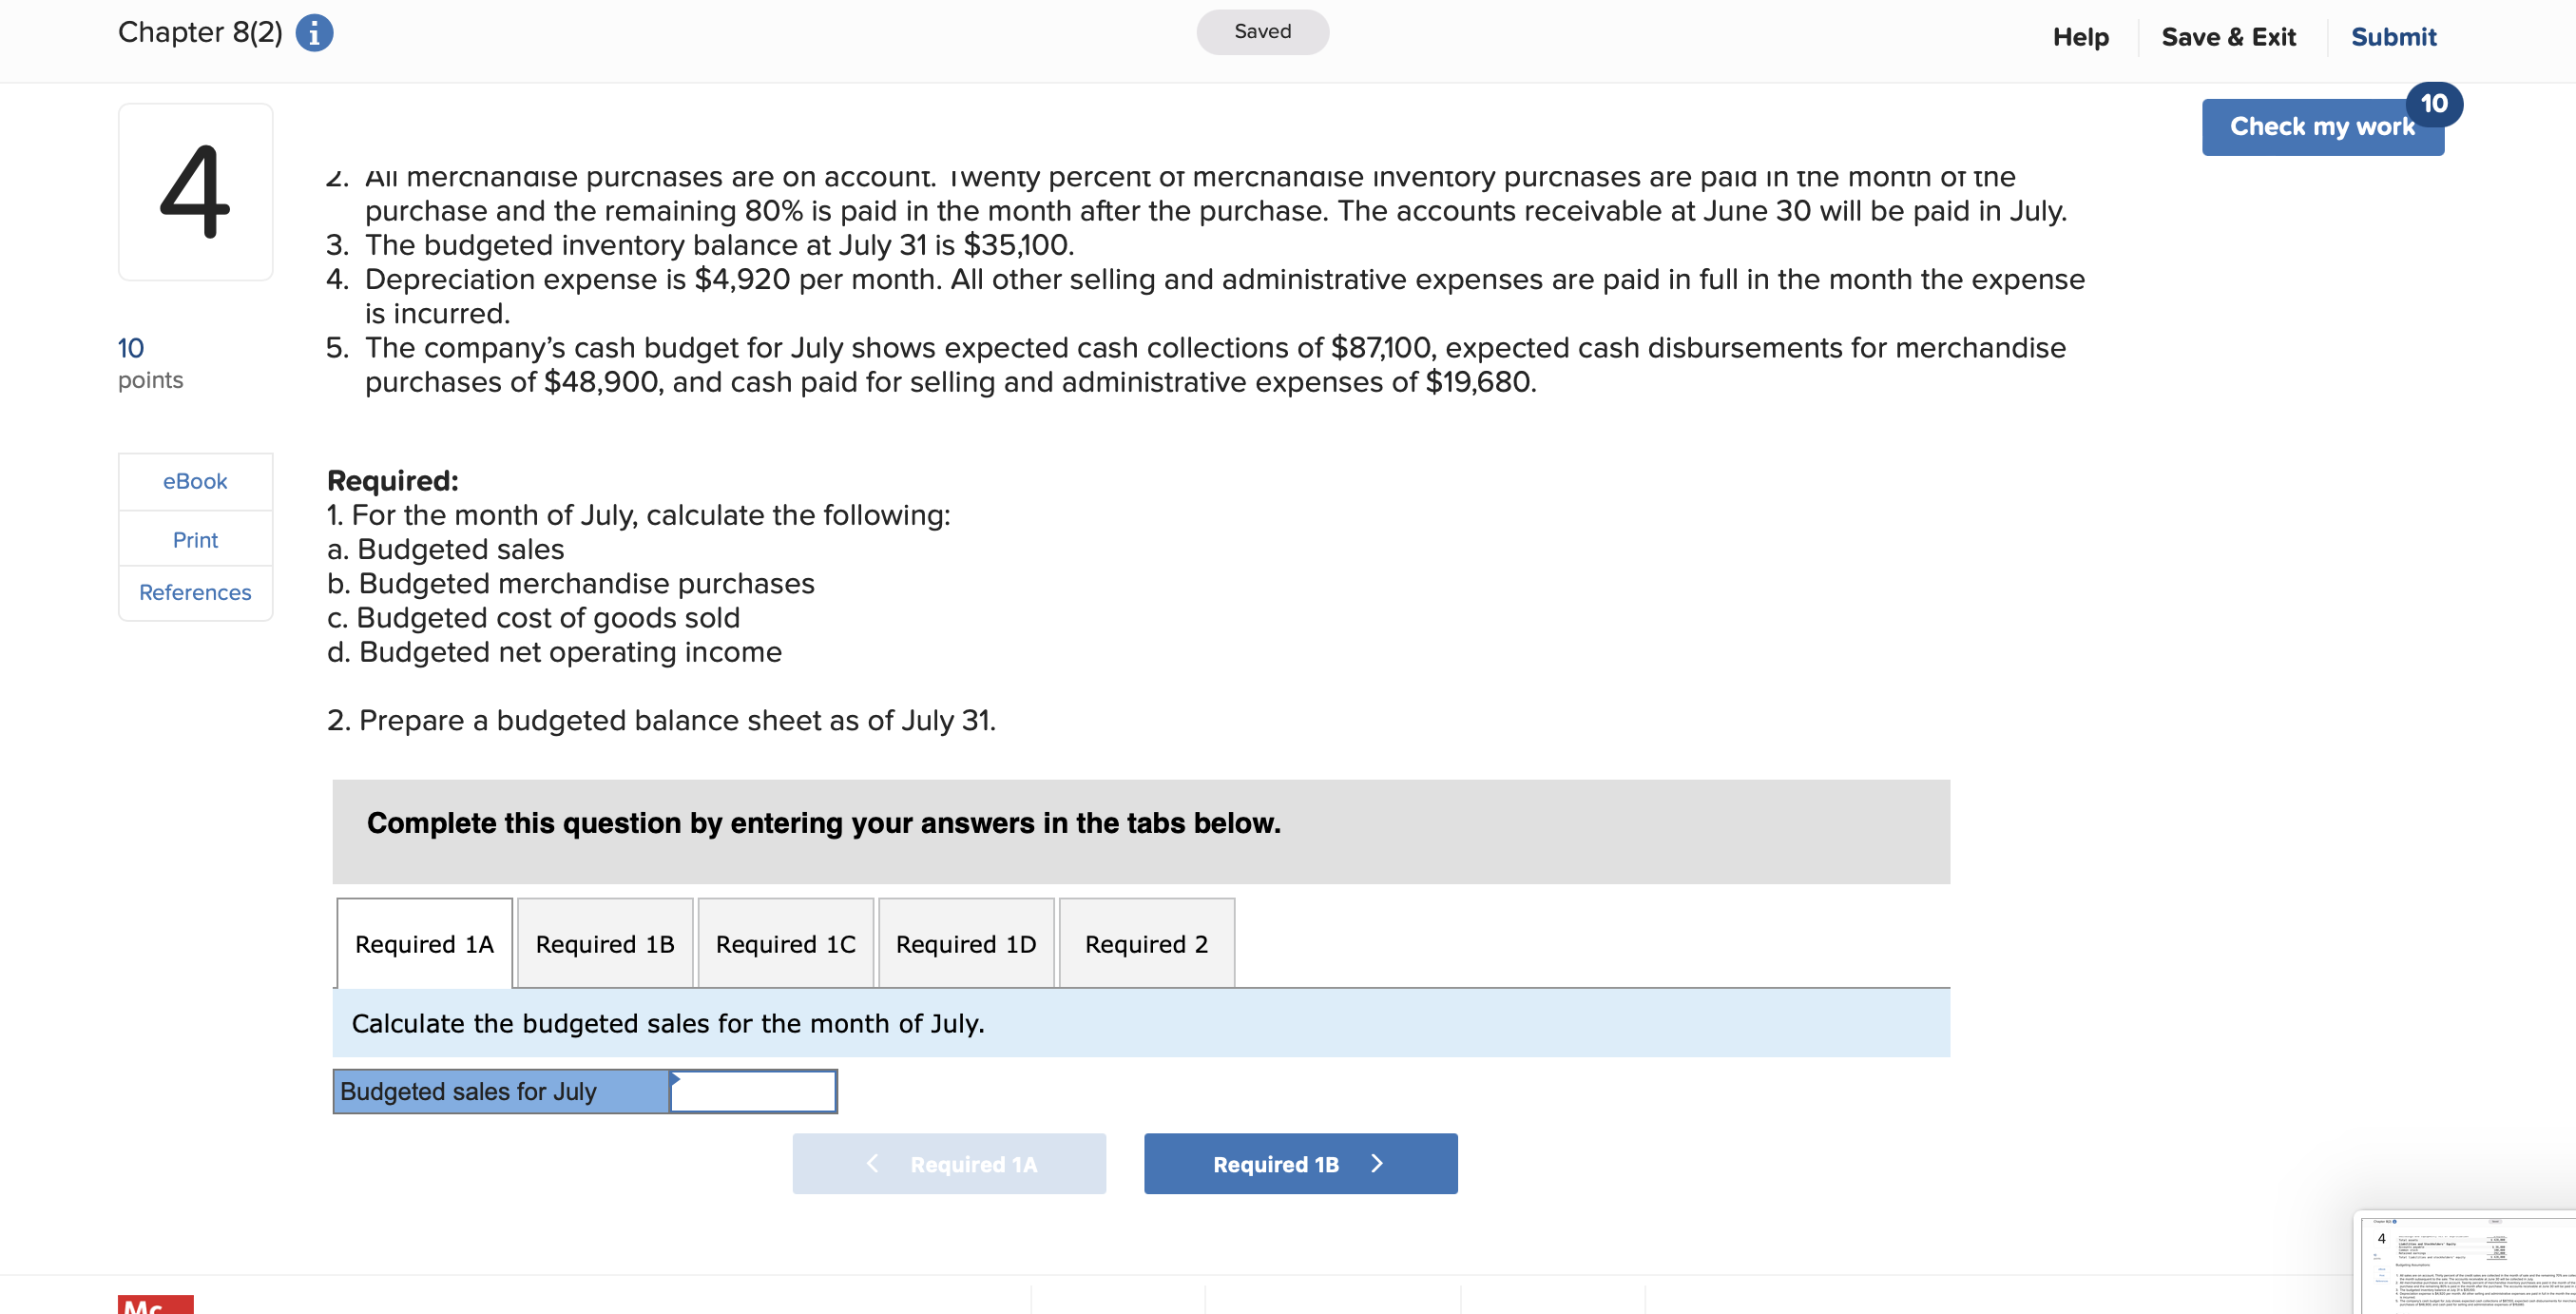Open the eBook link
The width and height of the screenshot is (2576, 1314).
[x=195, y=481]
